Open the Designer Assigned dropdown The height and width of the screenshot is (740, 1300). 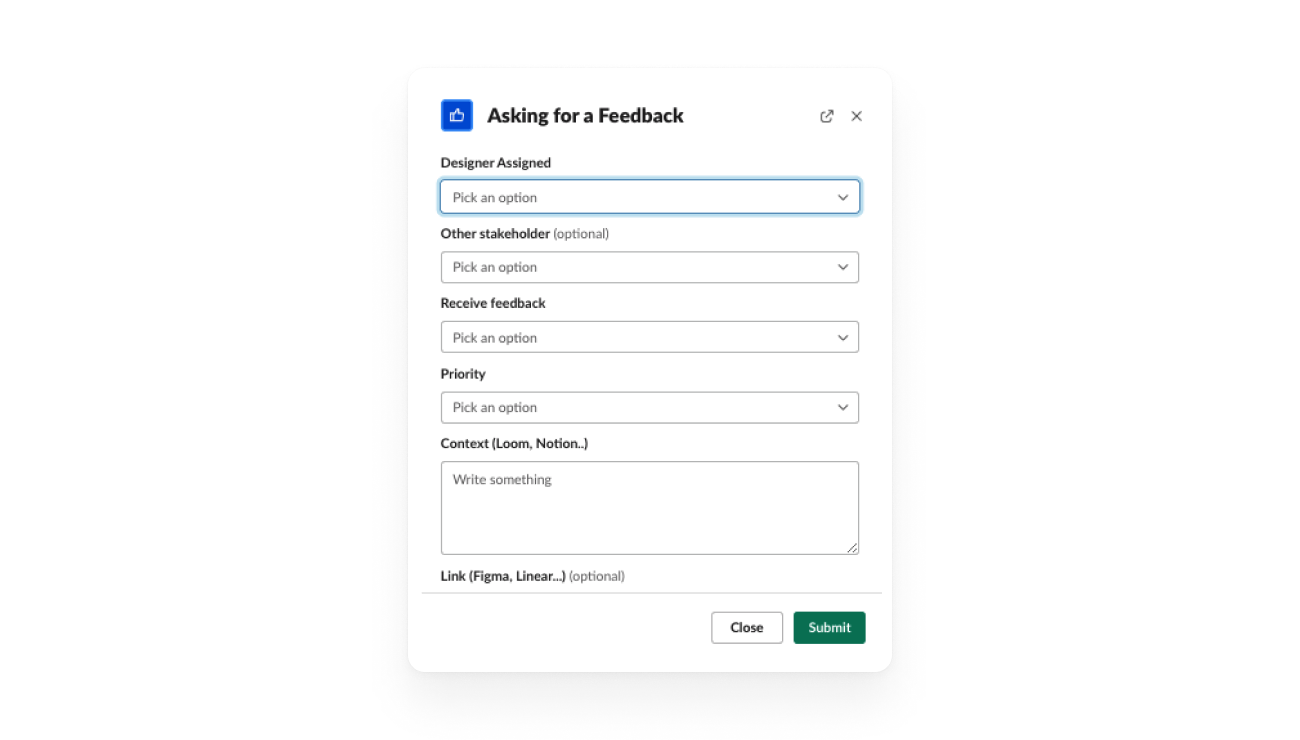pos(650,197)
